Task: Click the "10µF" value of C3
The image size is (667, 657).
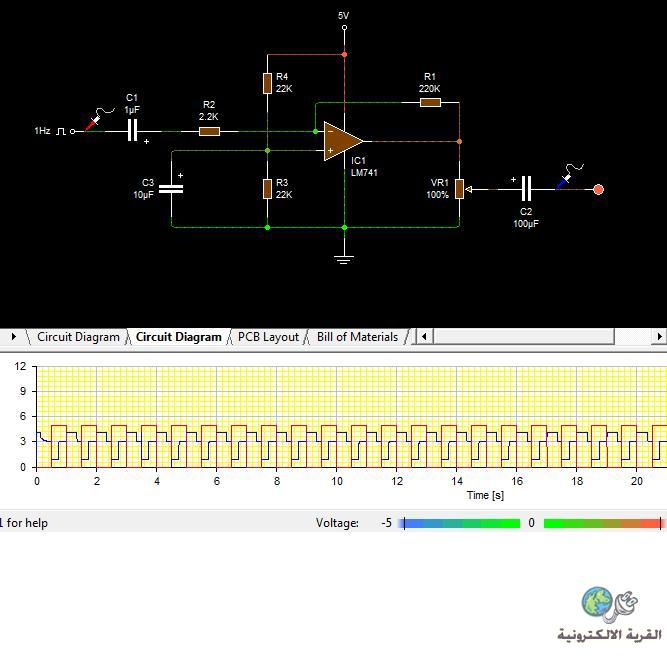Action: 143,195
